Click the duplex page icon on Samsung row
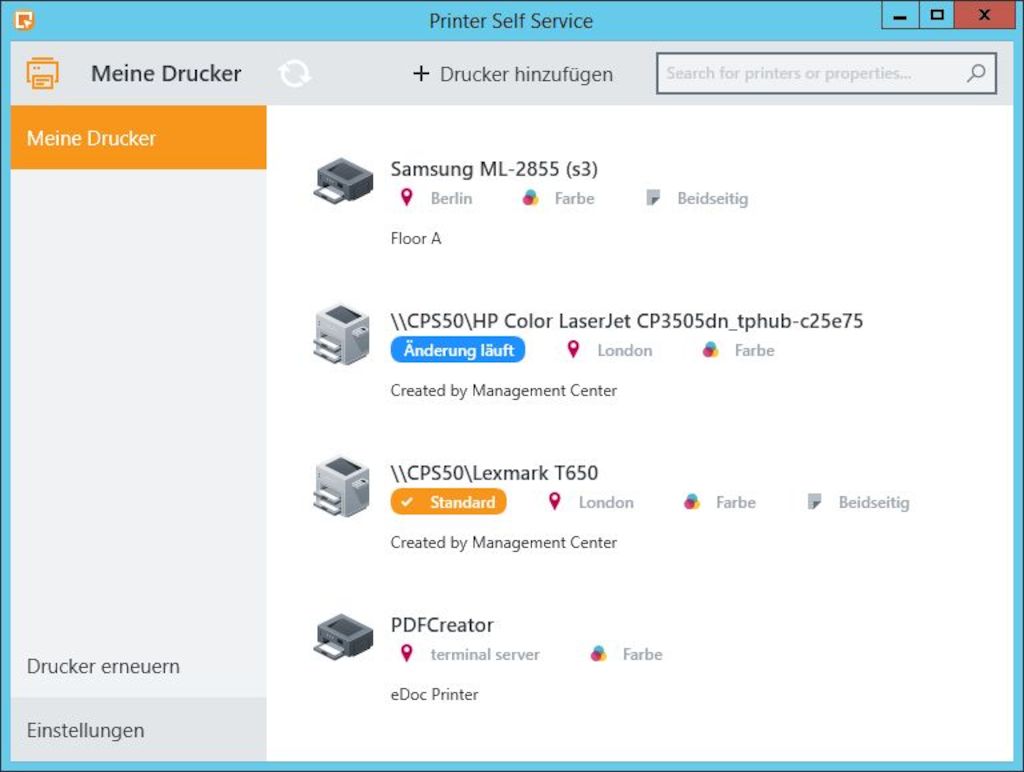This screenshot has height=772, width=1024. (652, 198)
